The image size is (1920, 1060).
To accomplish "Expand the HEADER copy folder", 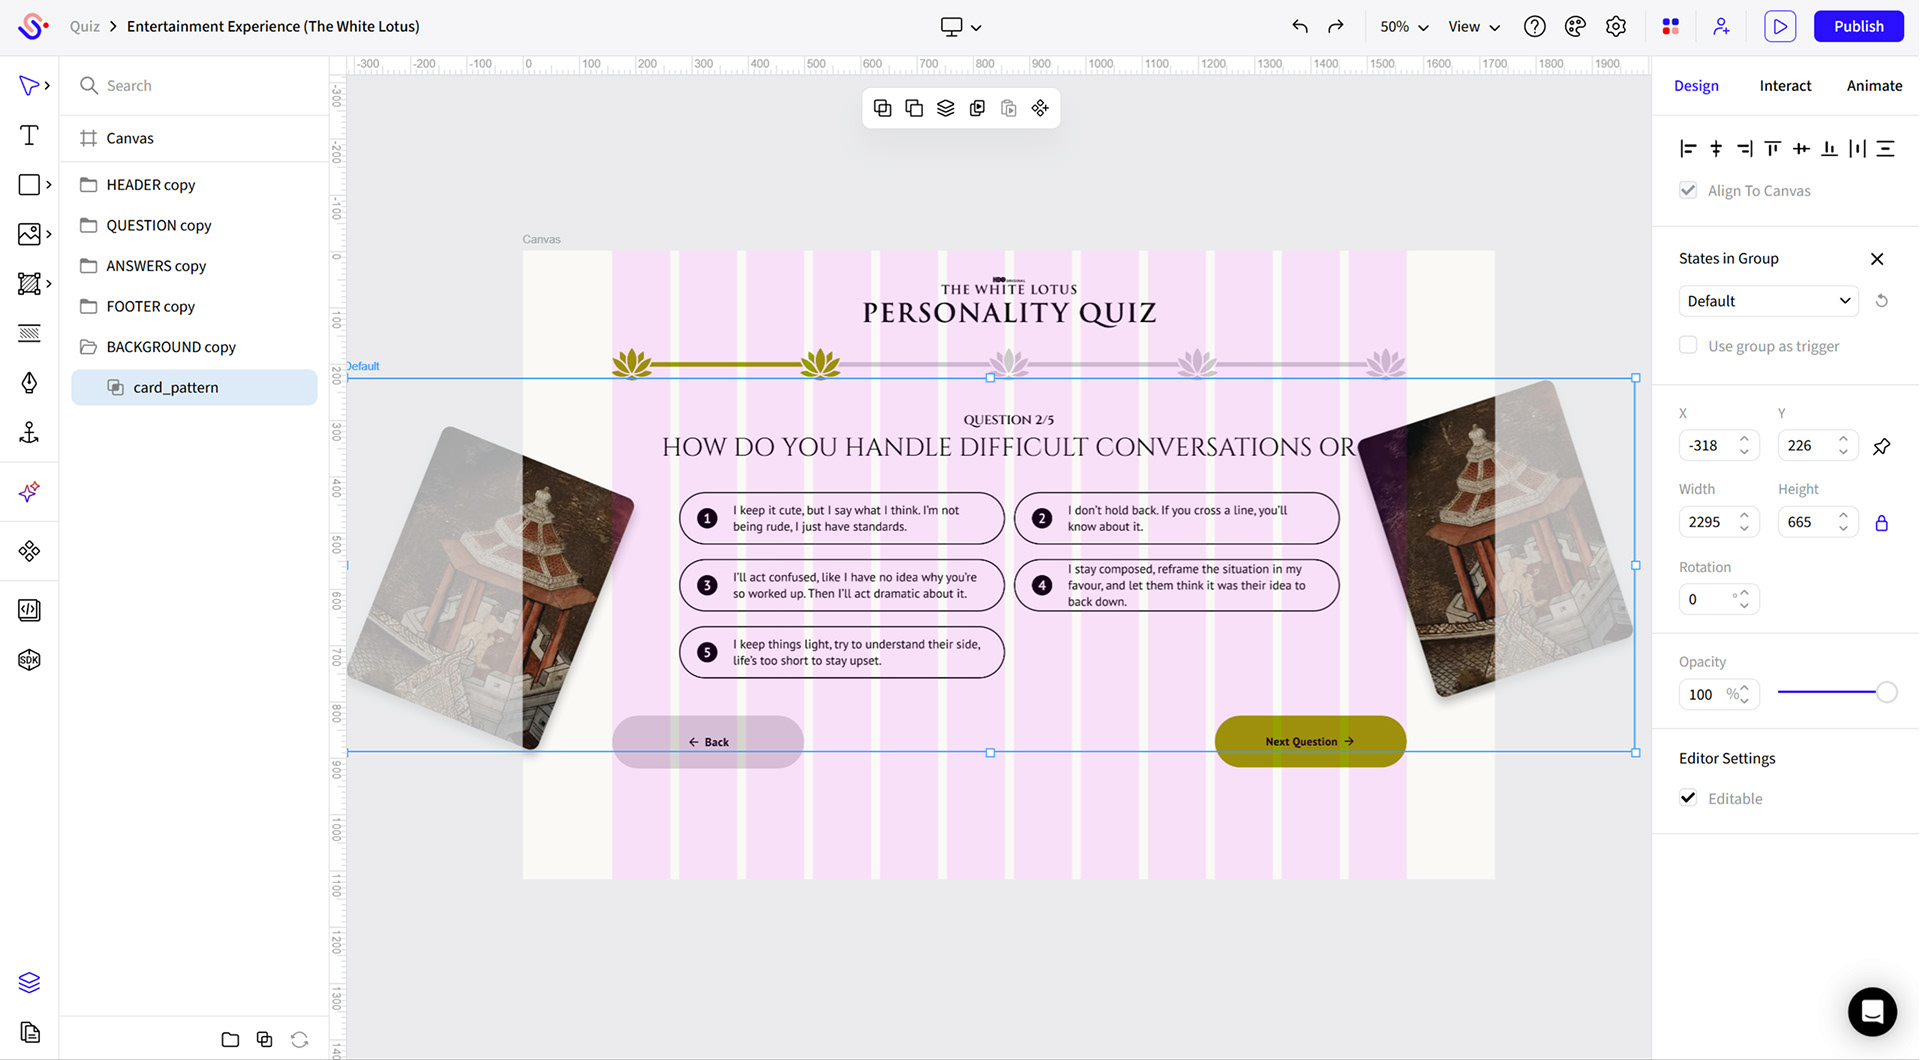I will (89, 185).
